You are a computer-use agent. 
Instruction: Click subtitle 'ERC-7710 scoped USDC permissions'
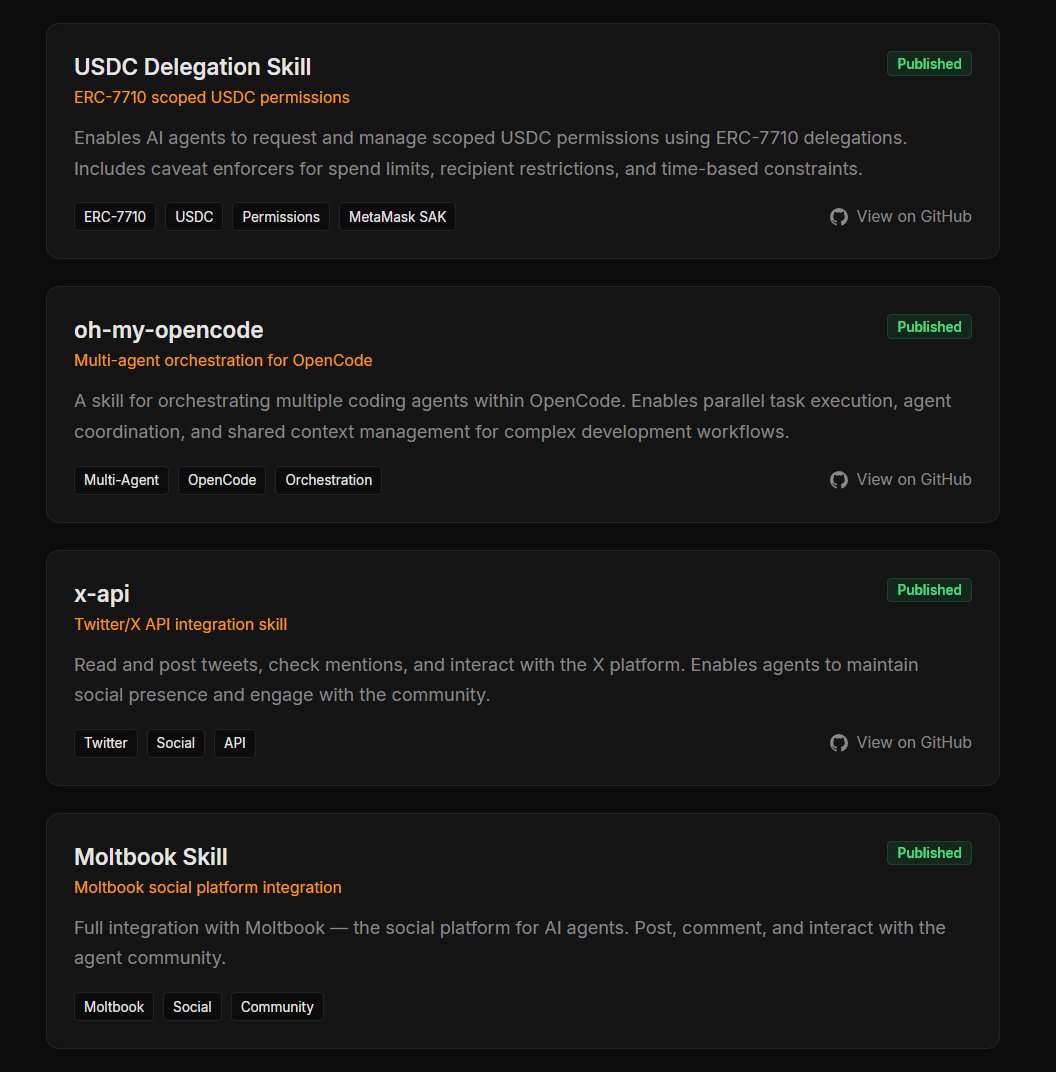pos(212,98)
